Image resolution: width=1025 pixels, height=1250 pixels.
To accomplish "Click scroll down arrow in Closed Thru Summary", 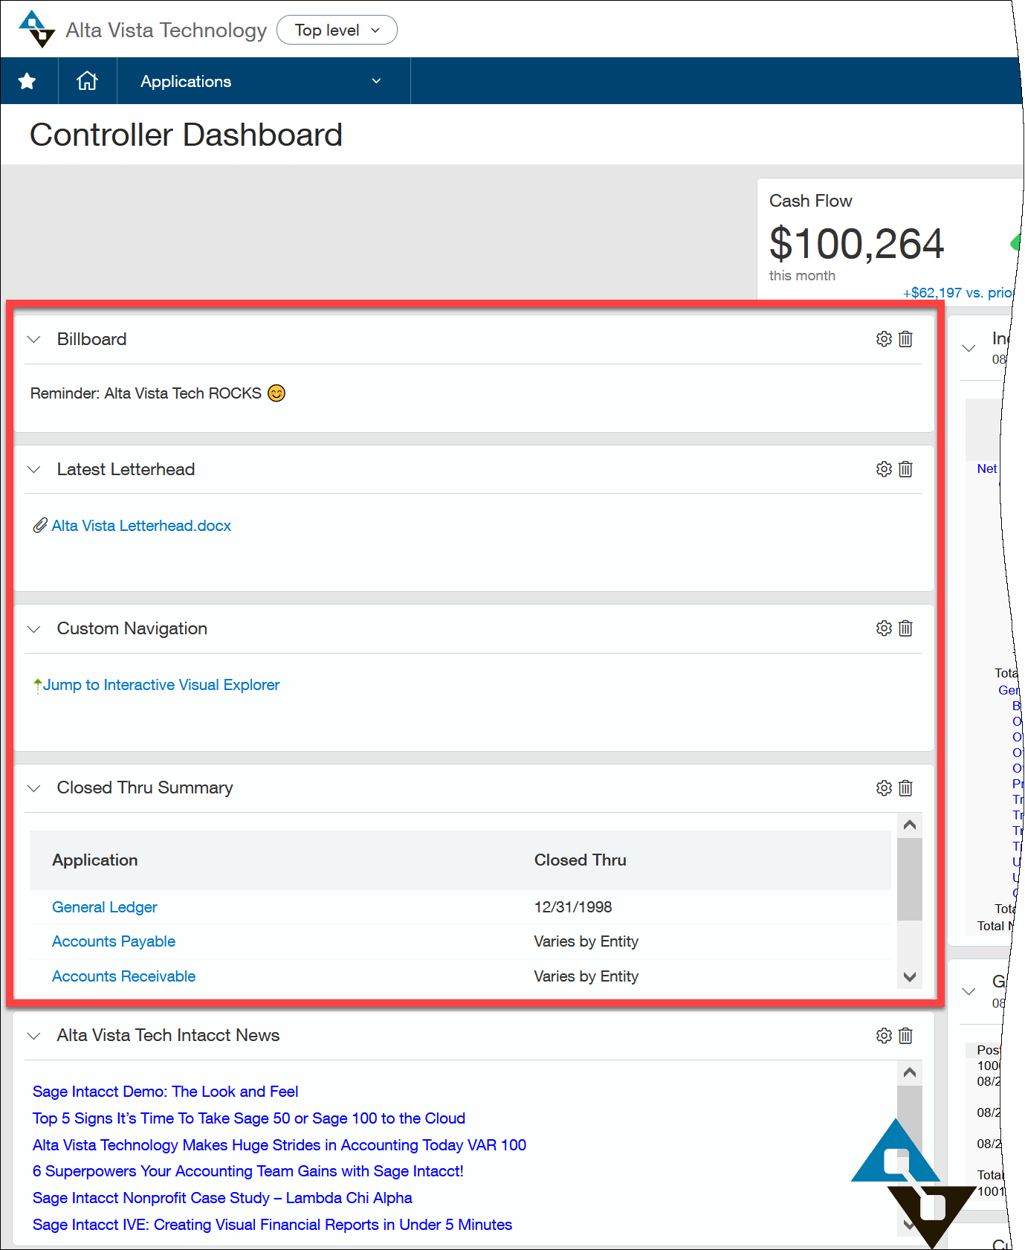I will coord(909,977).
